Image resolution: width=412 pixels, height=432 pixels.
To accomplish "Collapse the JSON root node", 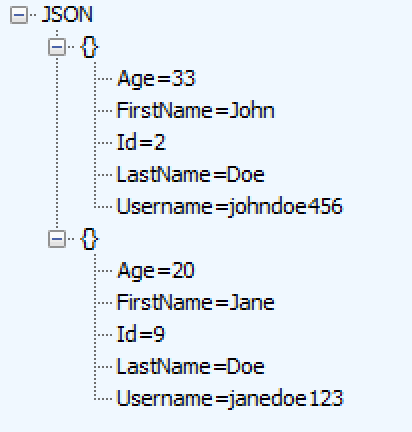I will point(19,15).
